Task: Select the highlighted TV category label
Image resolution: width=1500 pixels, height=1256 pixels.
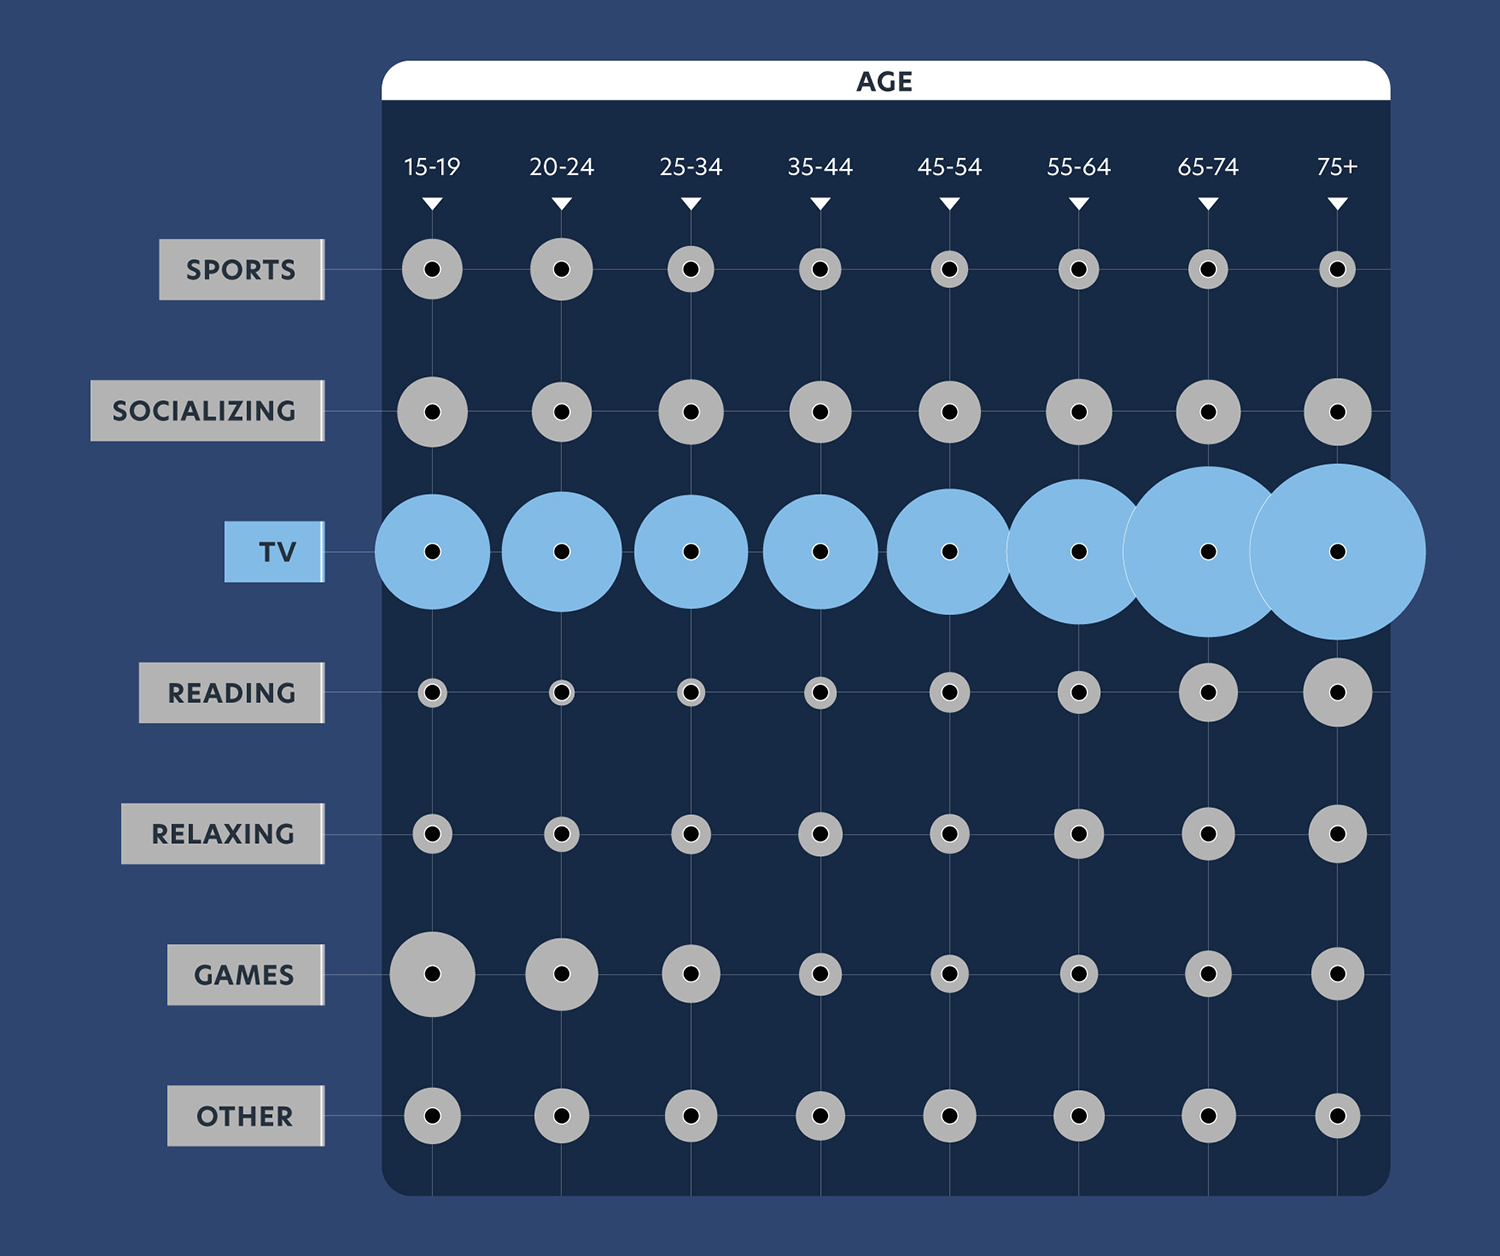Action: (274, 552)
